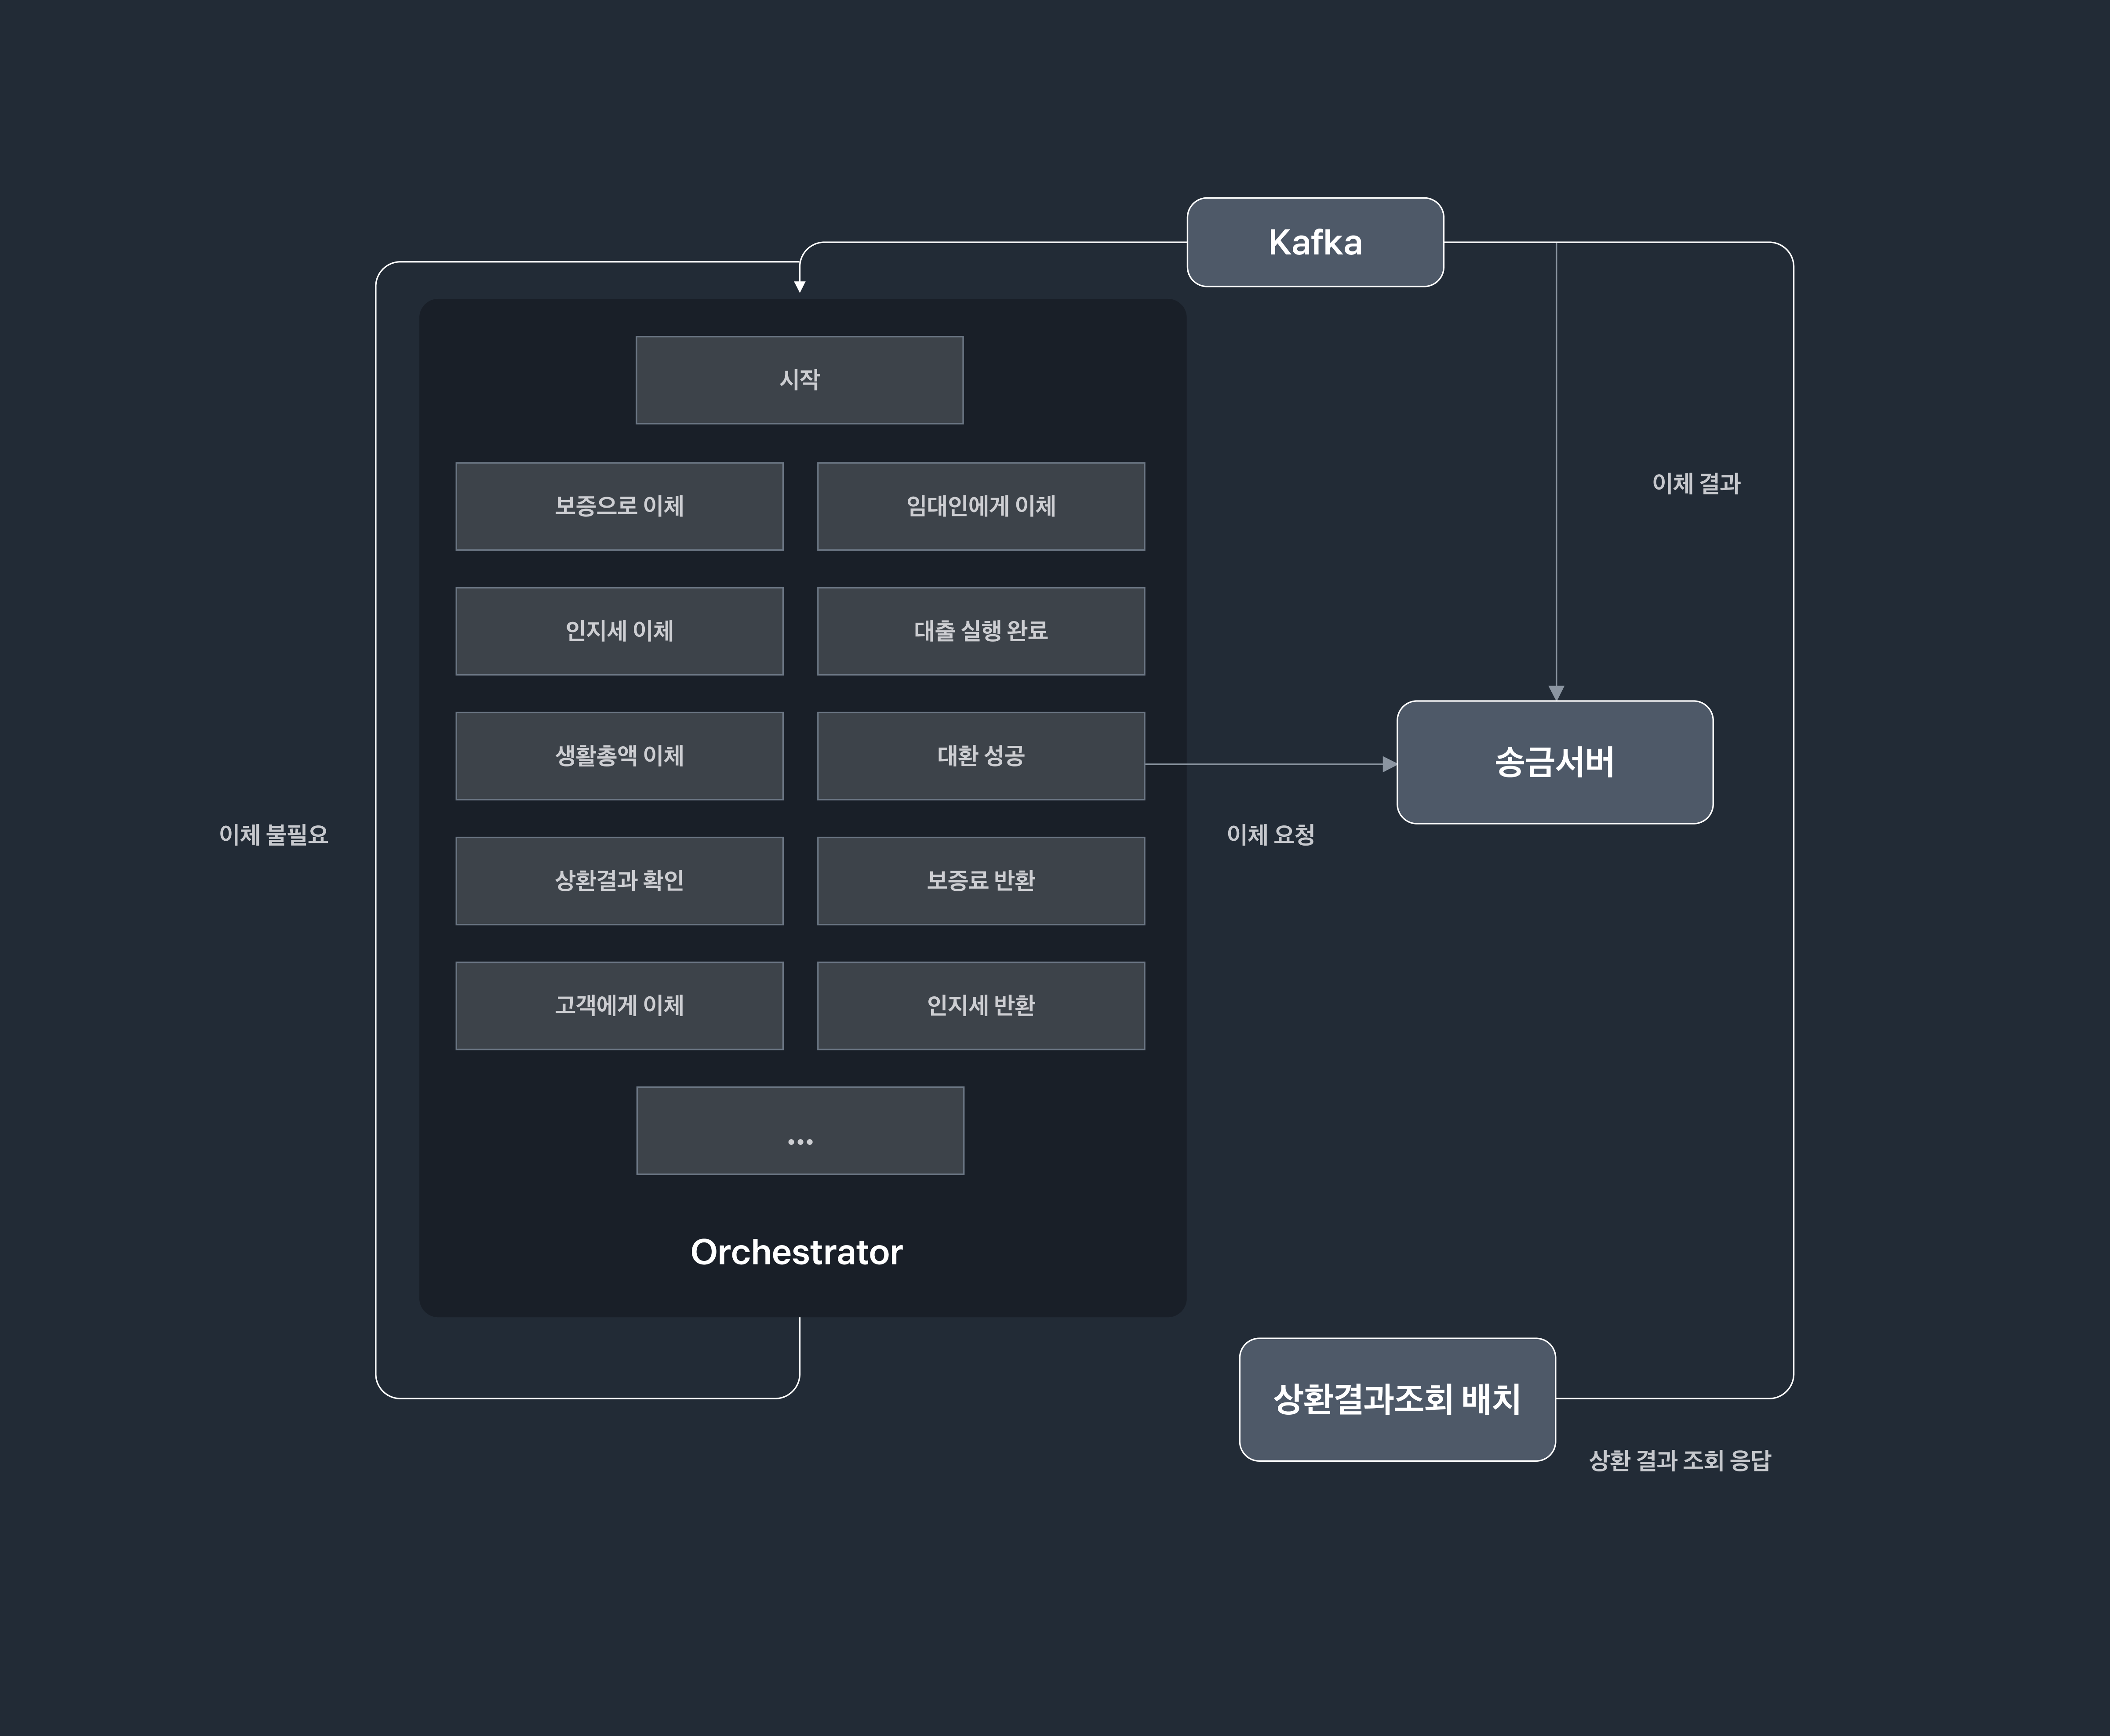The height and width of the screenshot is (1736, 2110).
Task: Select the 대출 실행 완료 box
Action: pyautogui.click(x=981, y=631)
